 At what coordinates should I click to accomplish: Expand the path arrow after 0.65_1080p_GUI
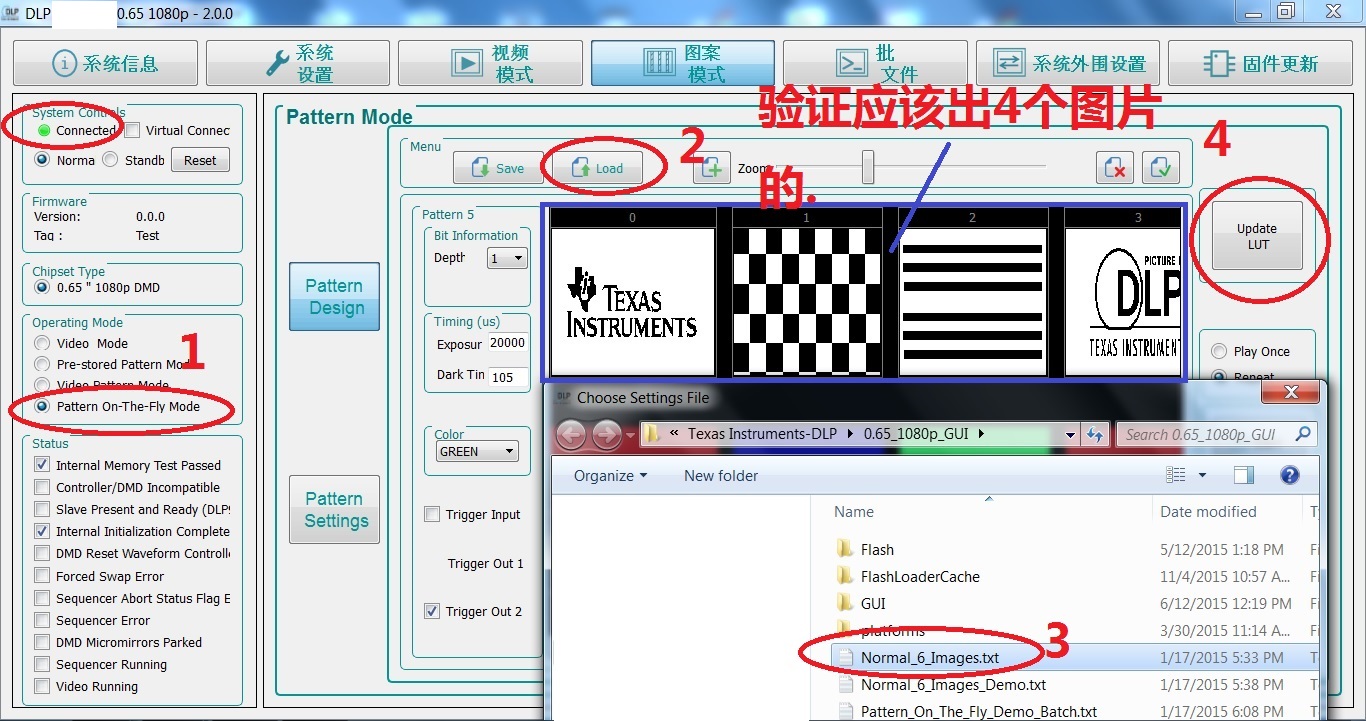981,434
